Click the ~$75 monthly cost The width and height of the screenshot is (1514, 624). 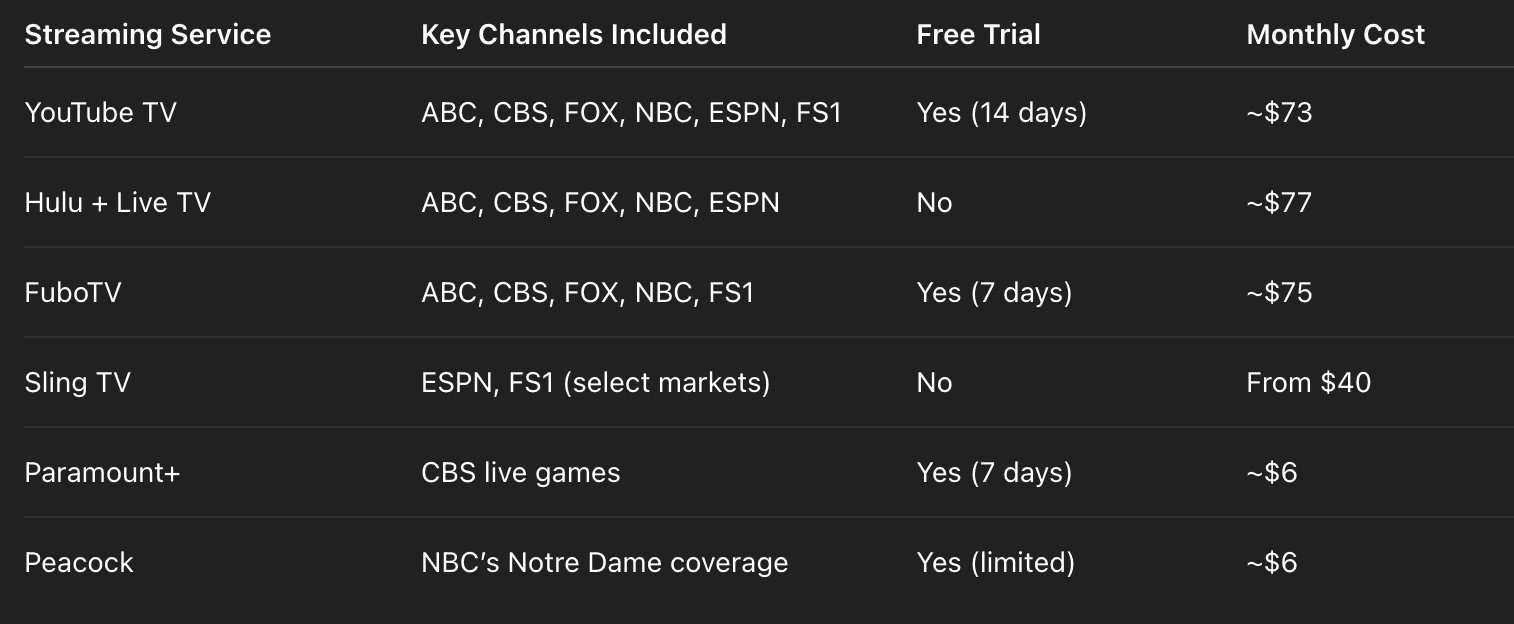pyautogui.click(x=1279, y=293)
